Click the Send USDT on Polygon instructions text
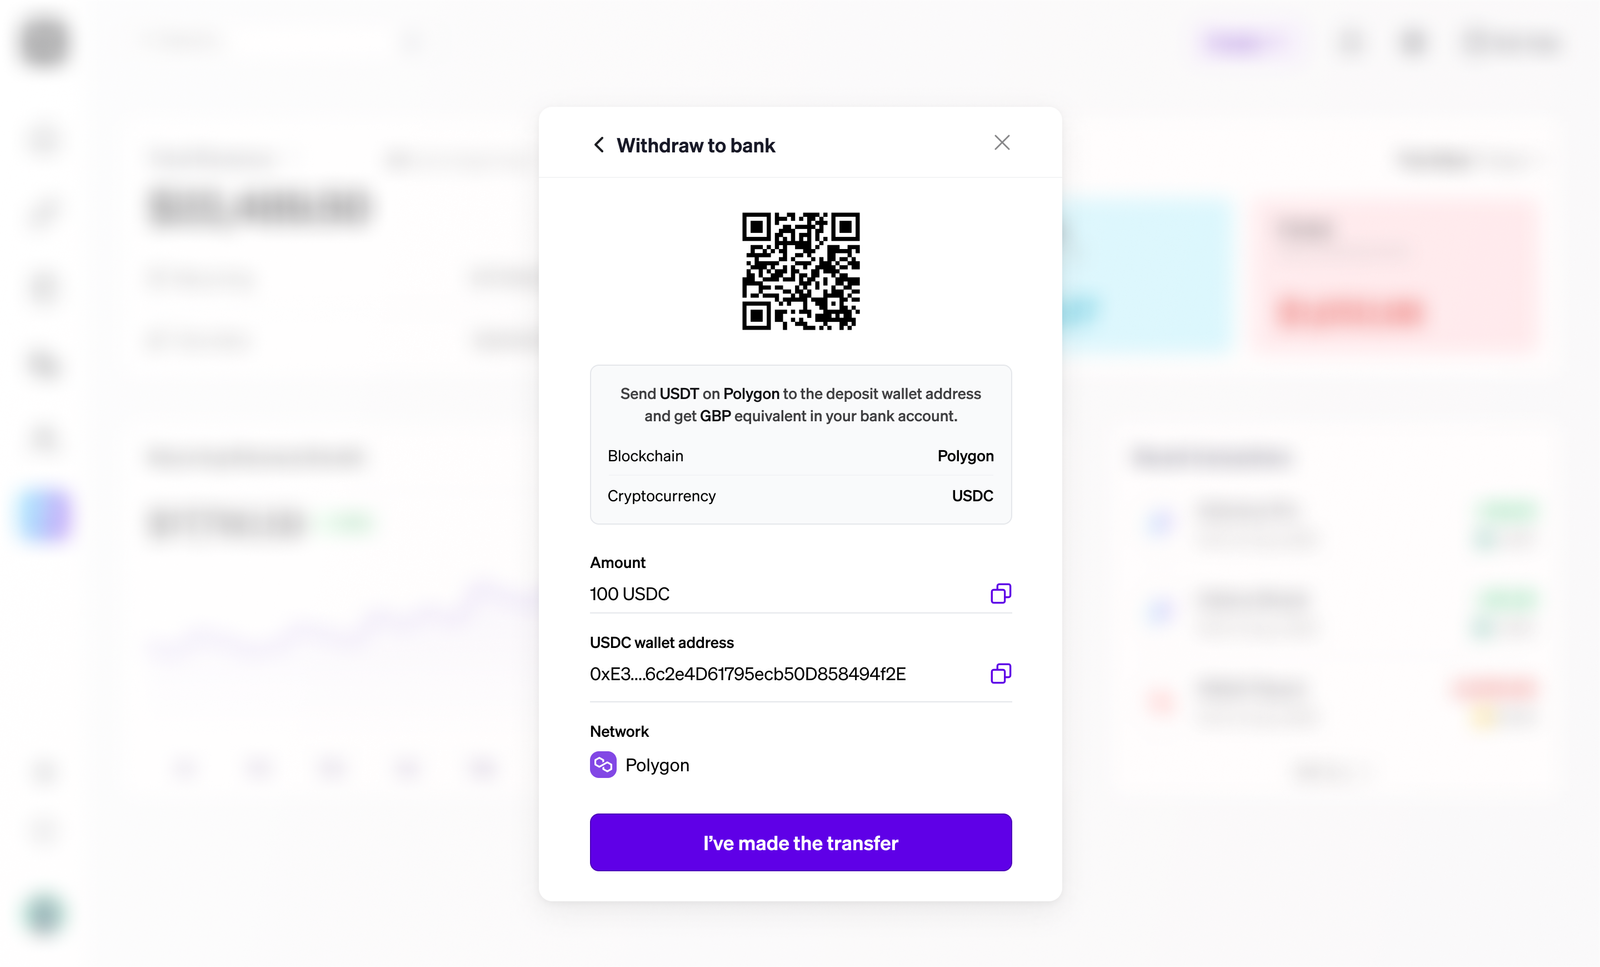 click(x=801, y=405)
